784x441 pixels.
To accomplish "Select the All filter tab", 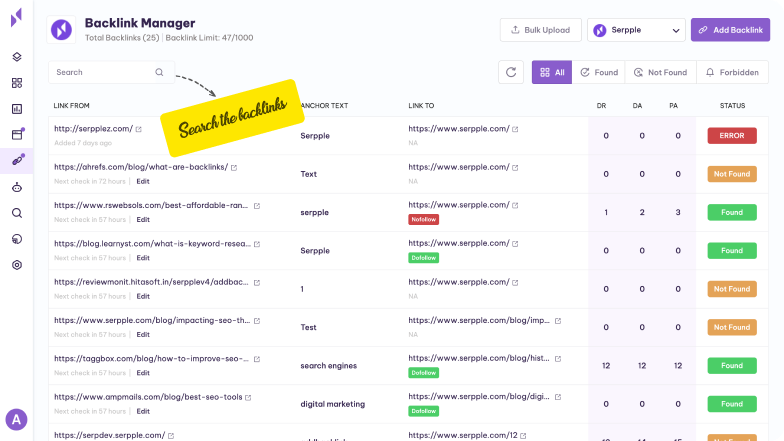I will click(x=552, y=72).
